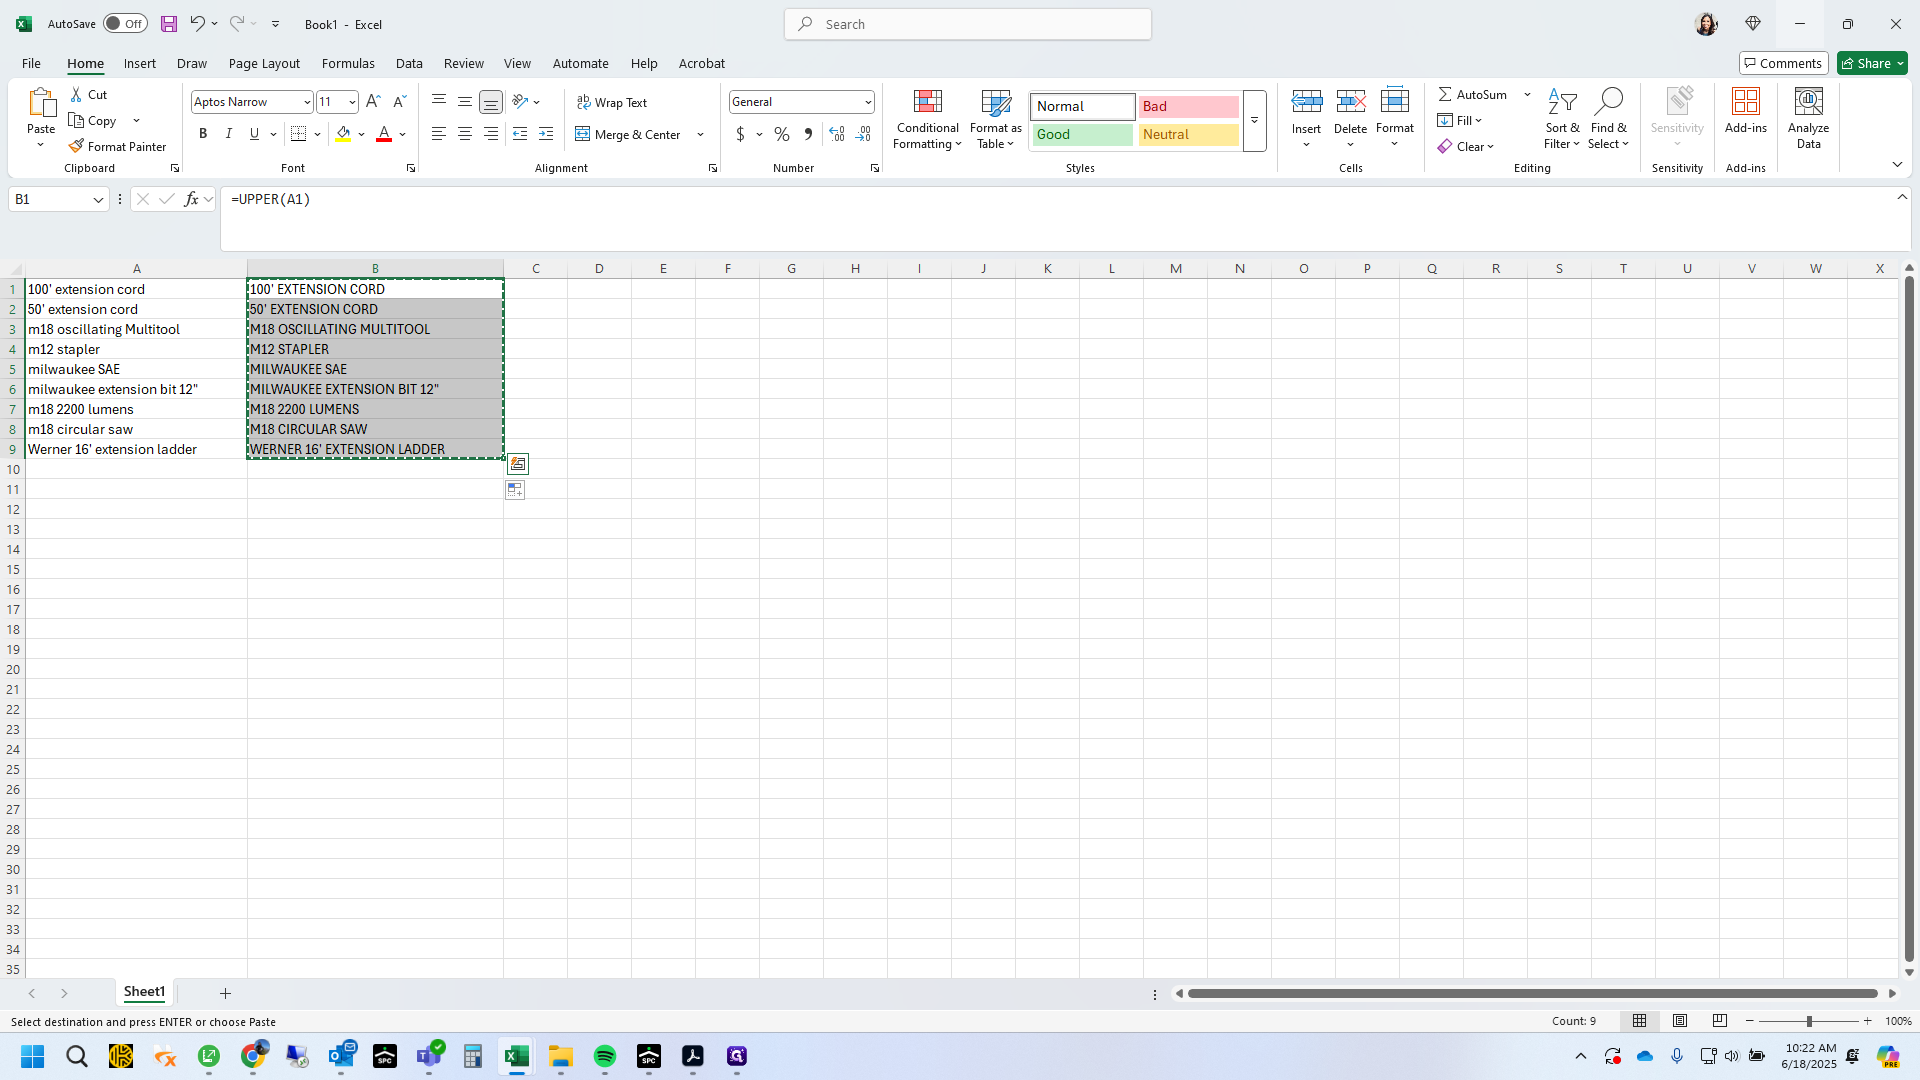Click the Cut scissors icon
Screen dimensions: 1920x1080
76,94
